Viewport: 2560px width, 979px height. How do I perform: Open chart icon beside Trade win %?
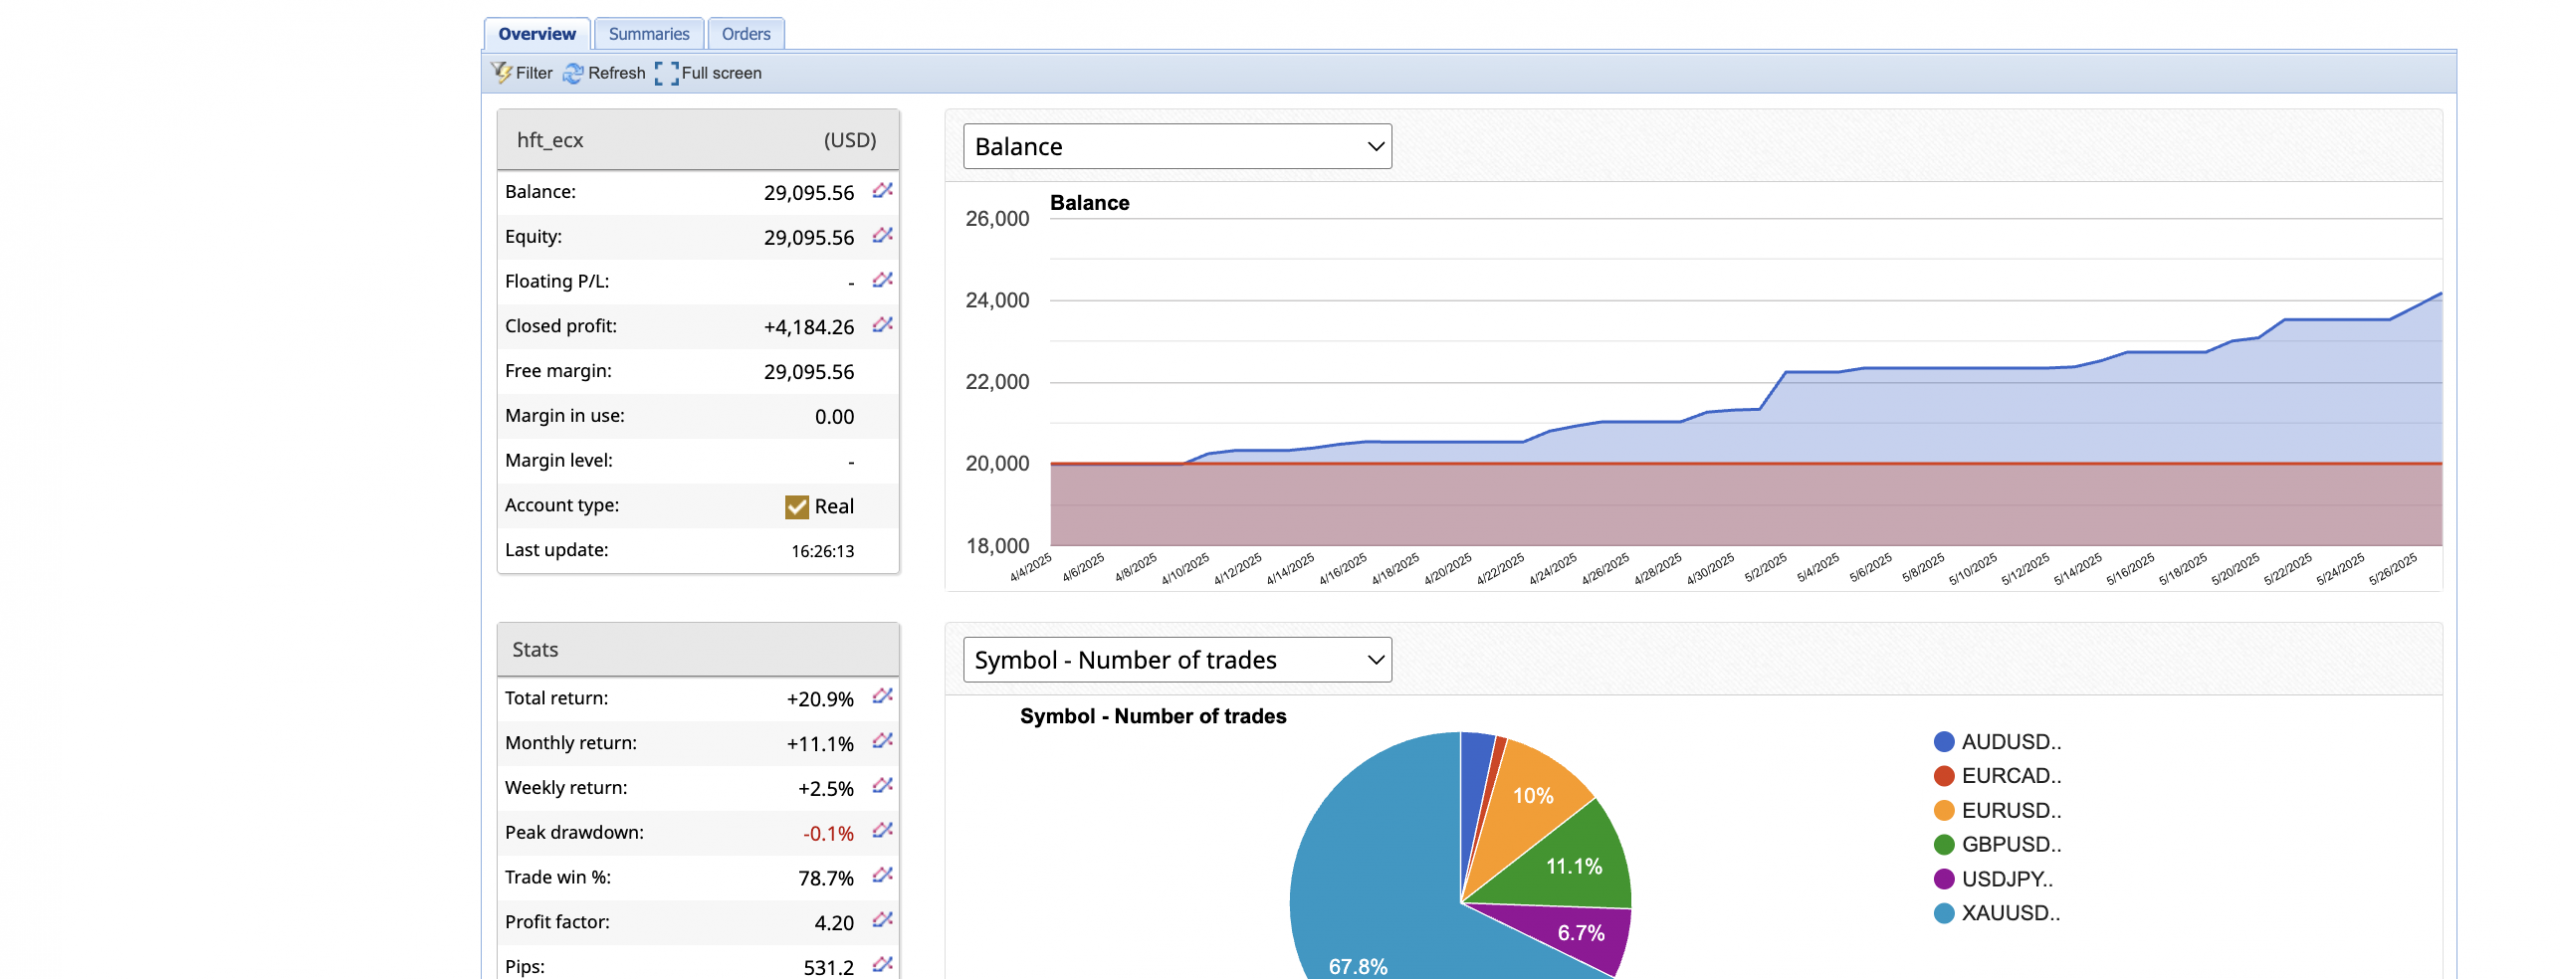pos(881,876)
